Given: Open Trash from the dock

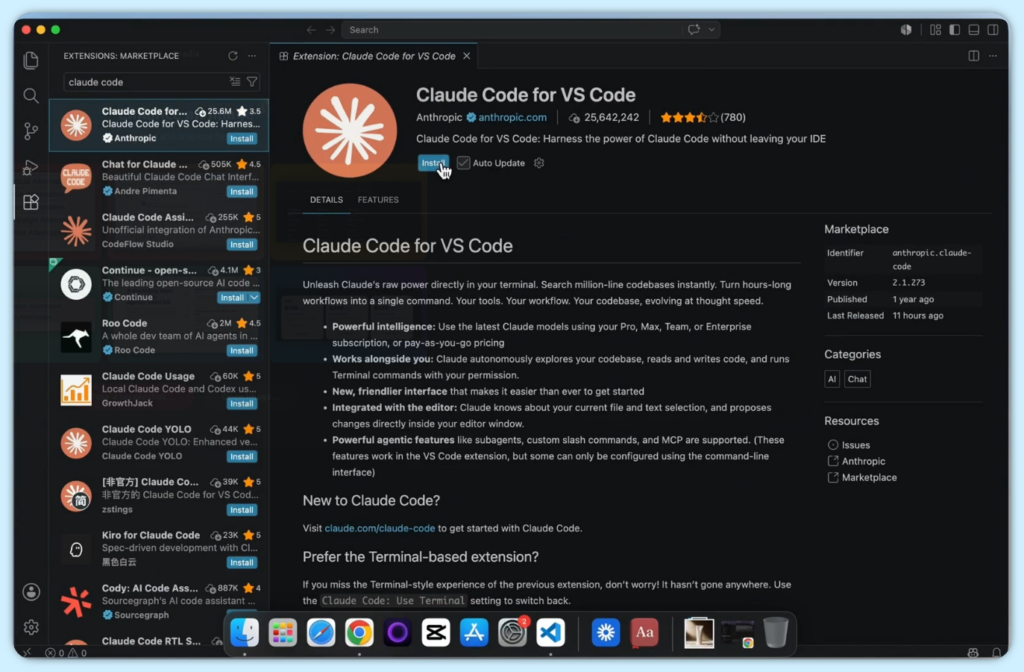Looking at the screenshot, I should 775,632.
